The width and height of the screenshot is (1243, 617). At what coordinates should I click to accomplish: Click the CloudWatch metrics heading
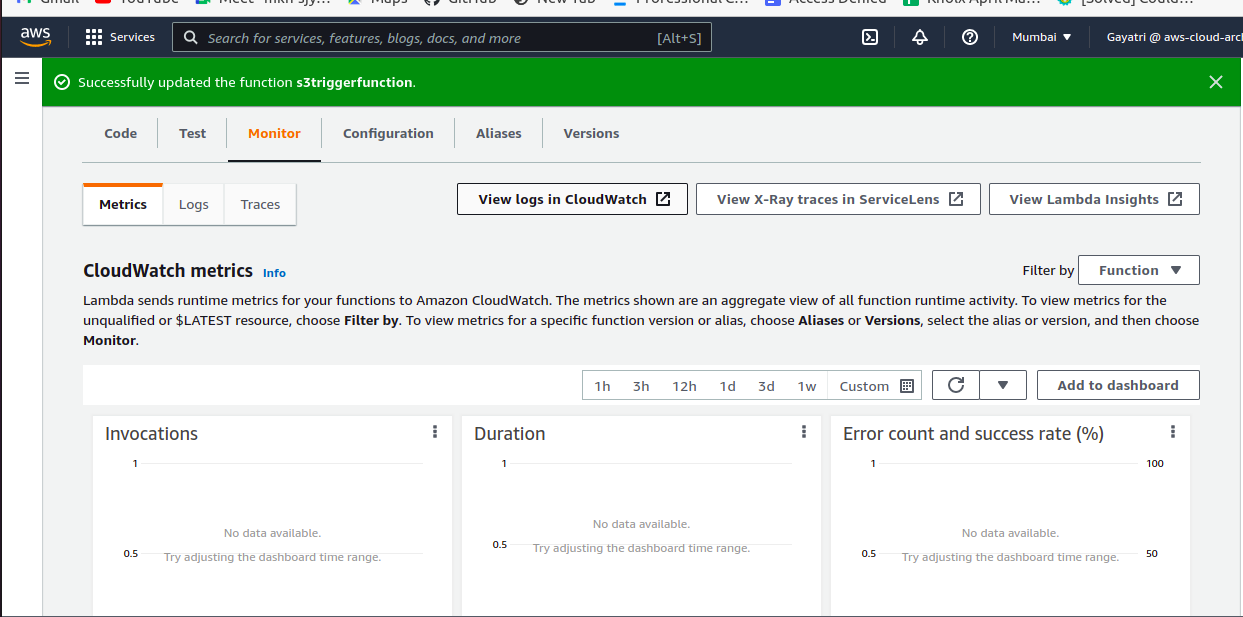click(x=168, y=271)
